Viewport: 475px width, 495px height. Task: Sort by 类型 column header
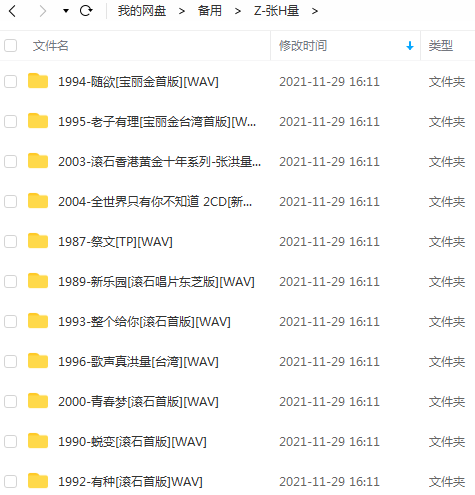coord(441,46)
